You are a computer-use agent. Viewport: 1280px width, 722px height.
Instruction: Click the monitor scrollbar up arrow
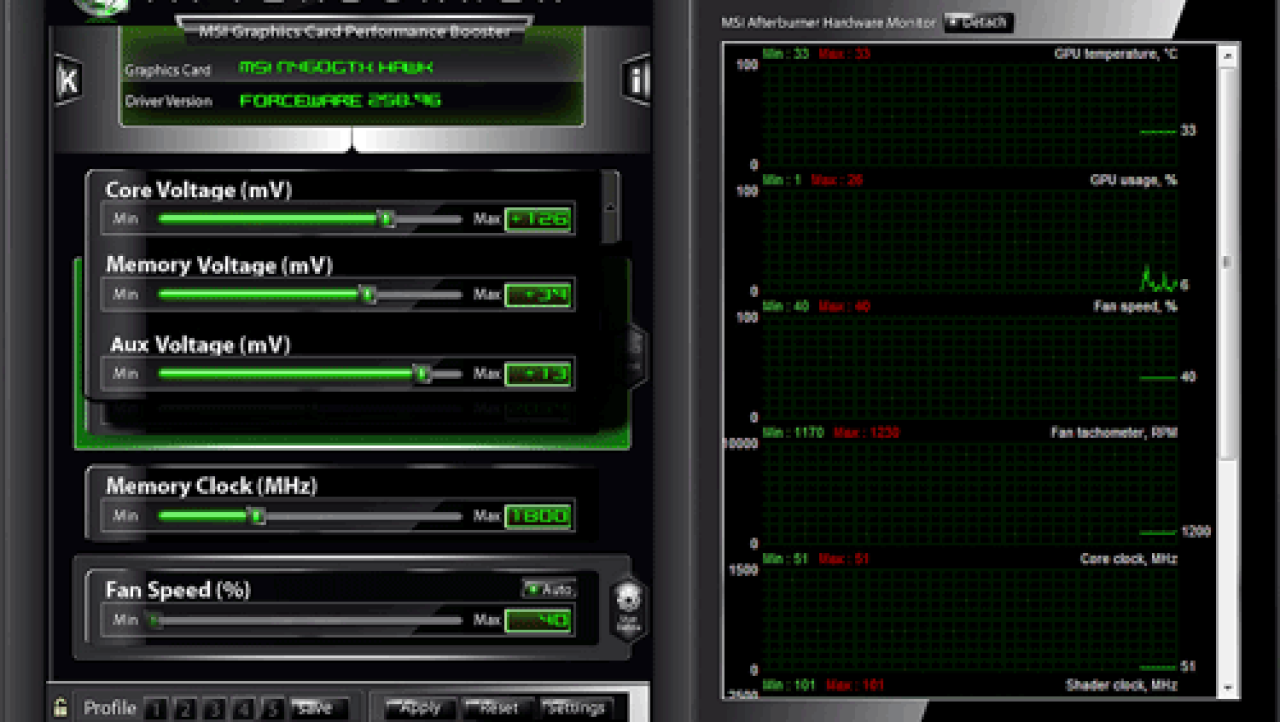(1227, 57)
